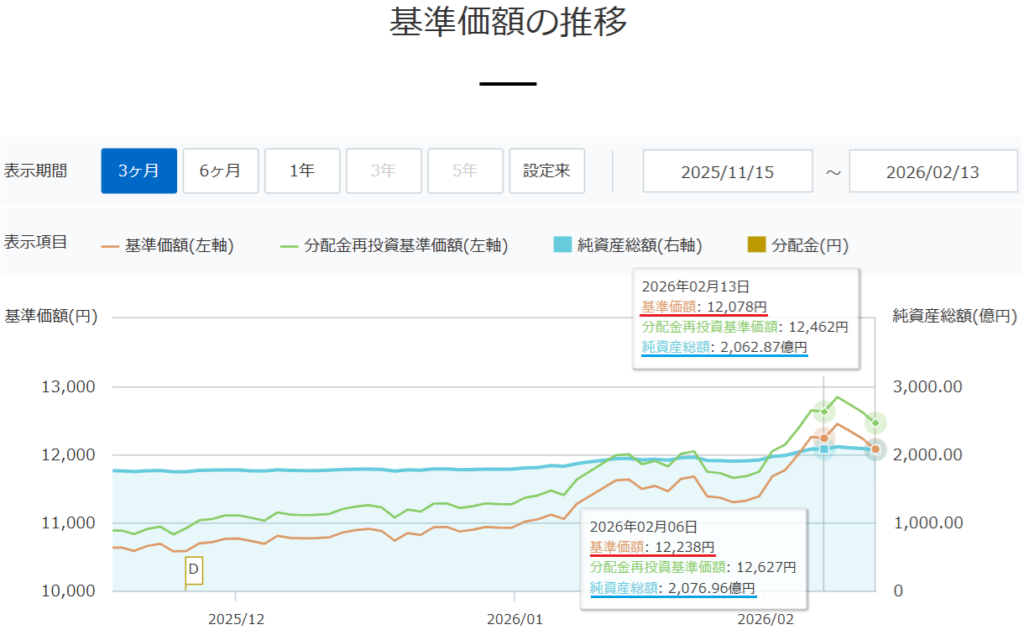The height and width of the screenshot is (630, 1024).
Task: Choose the 1年 period button
Action: (302, 171)
